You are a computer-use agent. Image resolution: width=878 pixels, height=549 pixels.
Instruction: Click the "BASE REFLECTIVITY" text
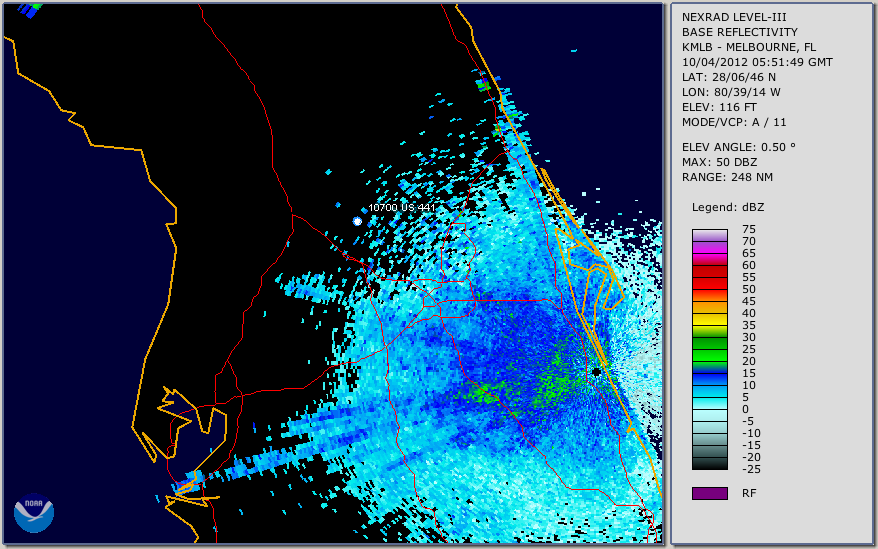click(x=739, y=32)
